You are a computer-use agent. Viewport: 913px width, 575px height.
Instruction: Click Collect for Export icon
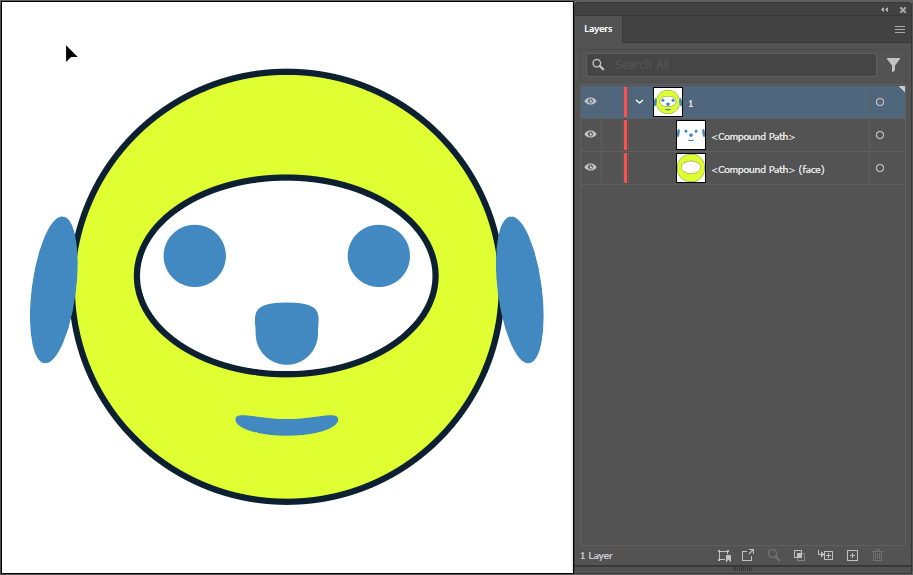724,555
